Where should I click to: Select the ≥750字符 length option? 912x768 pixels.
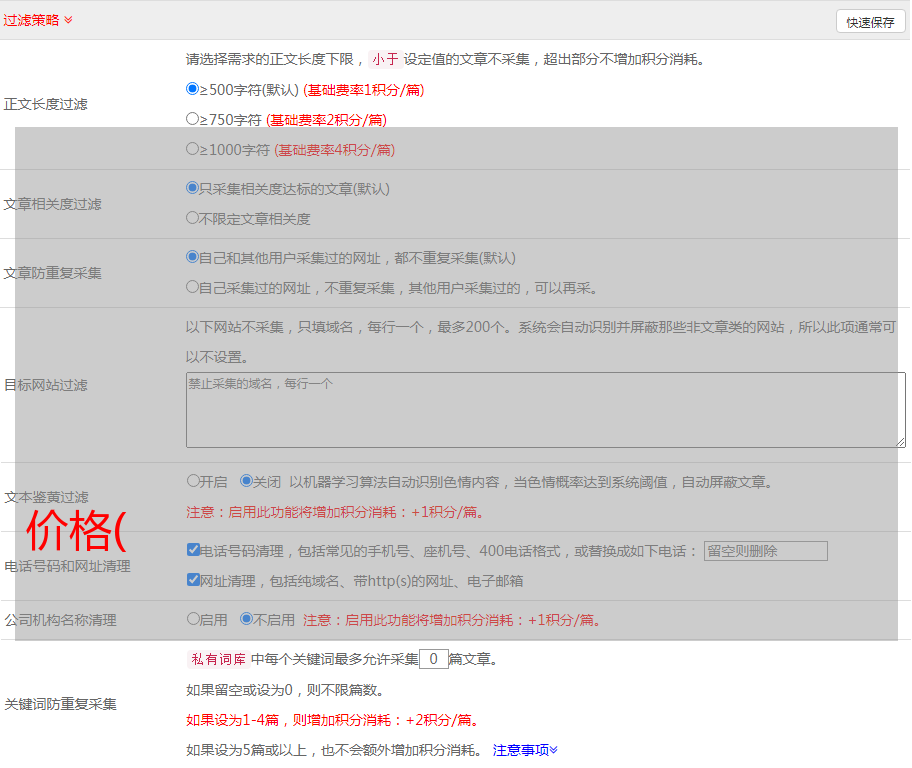click(x=193, y=119)
